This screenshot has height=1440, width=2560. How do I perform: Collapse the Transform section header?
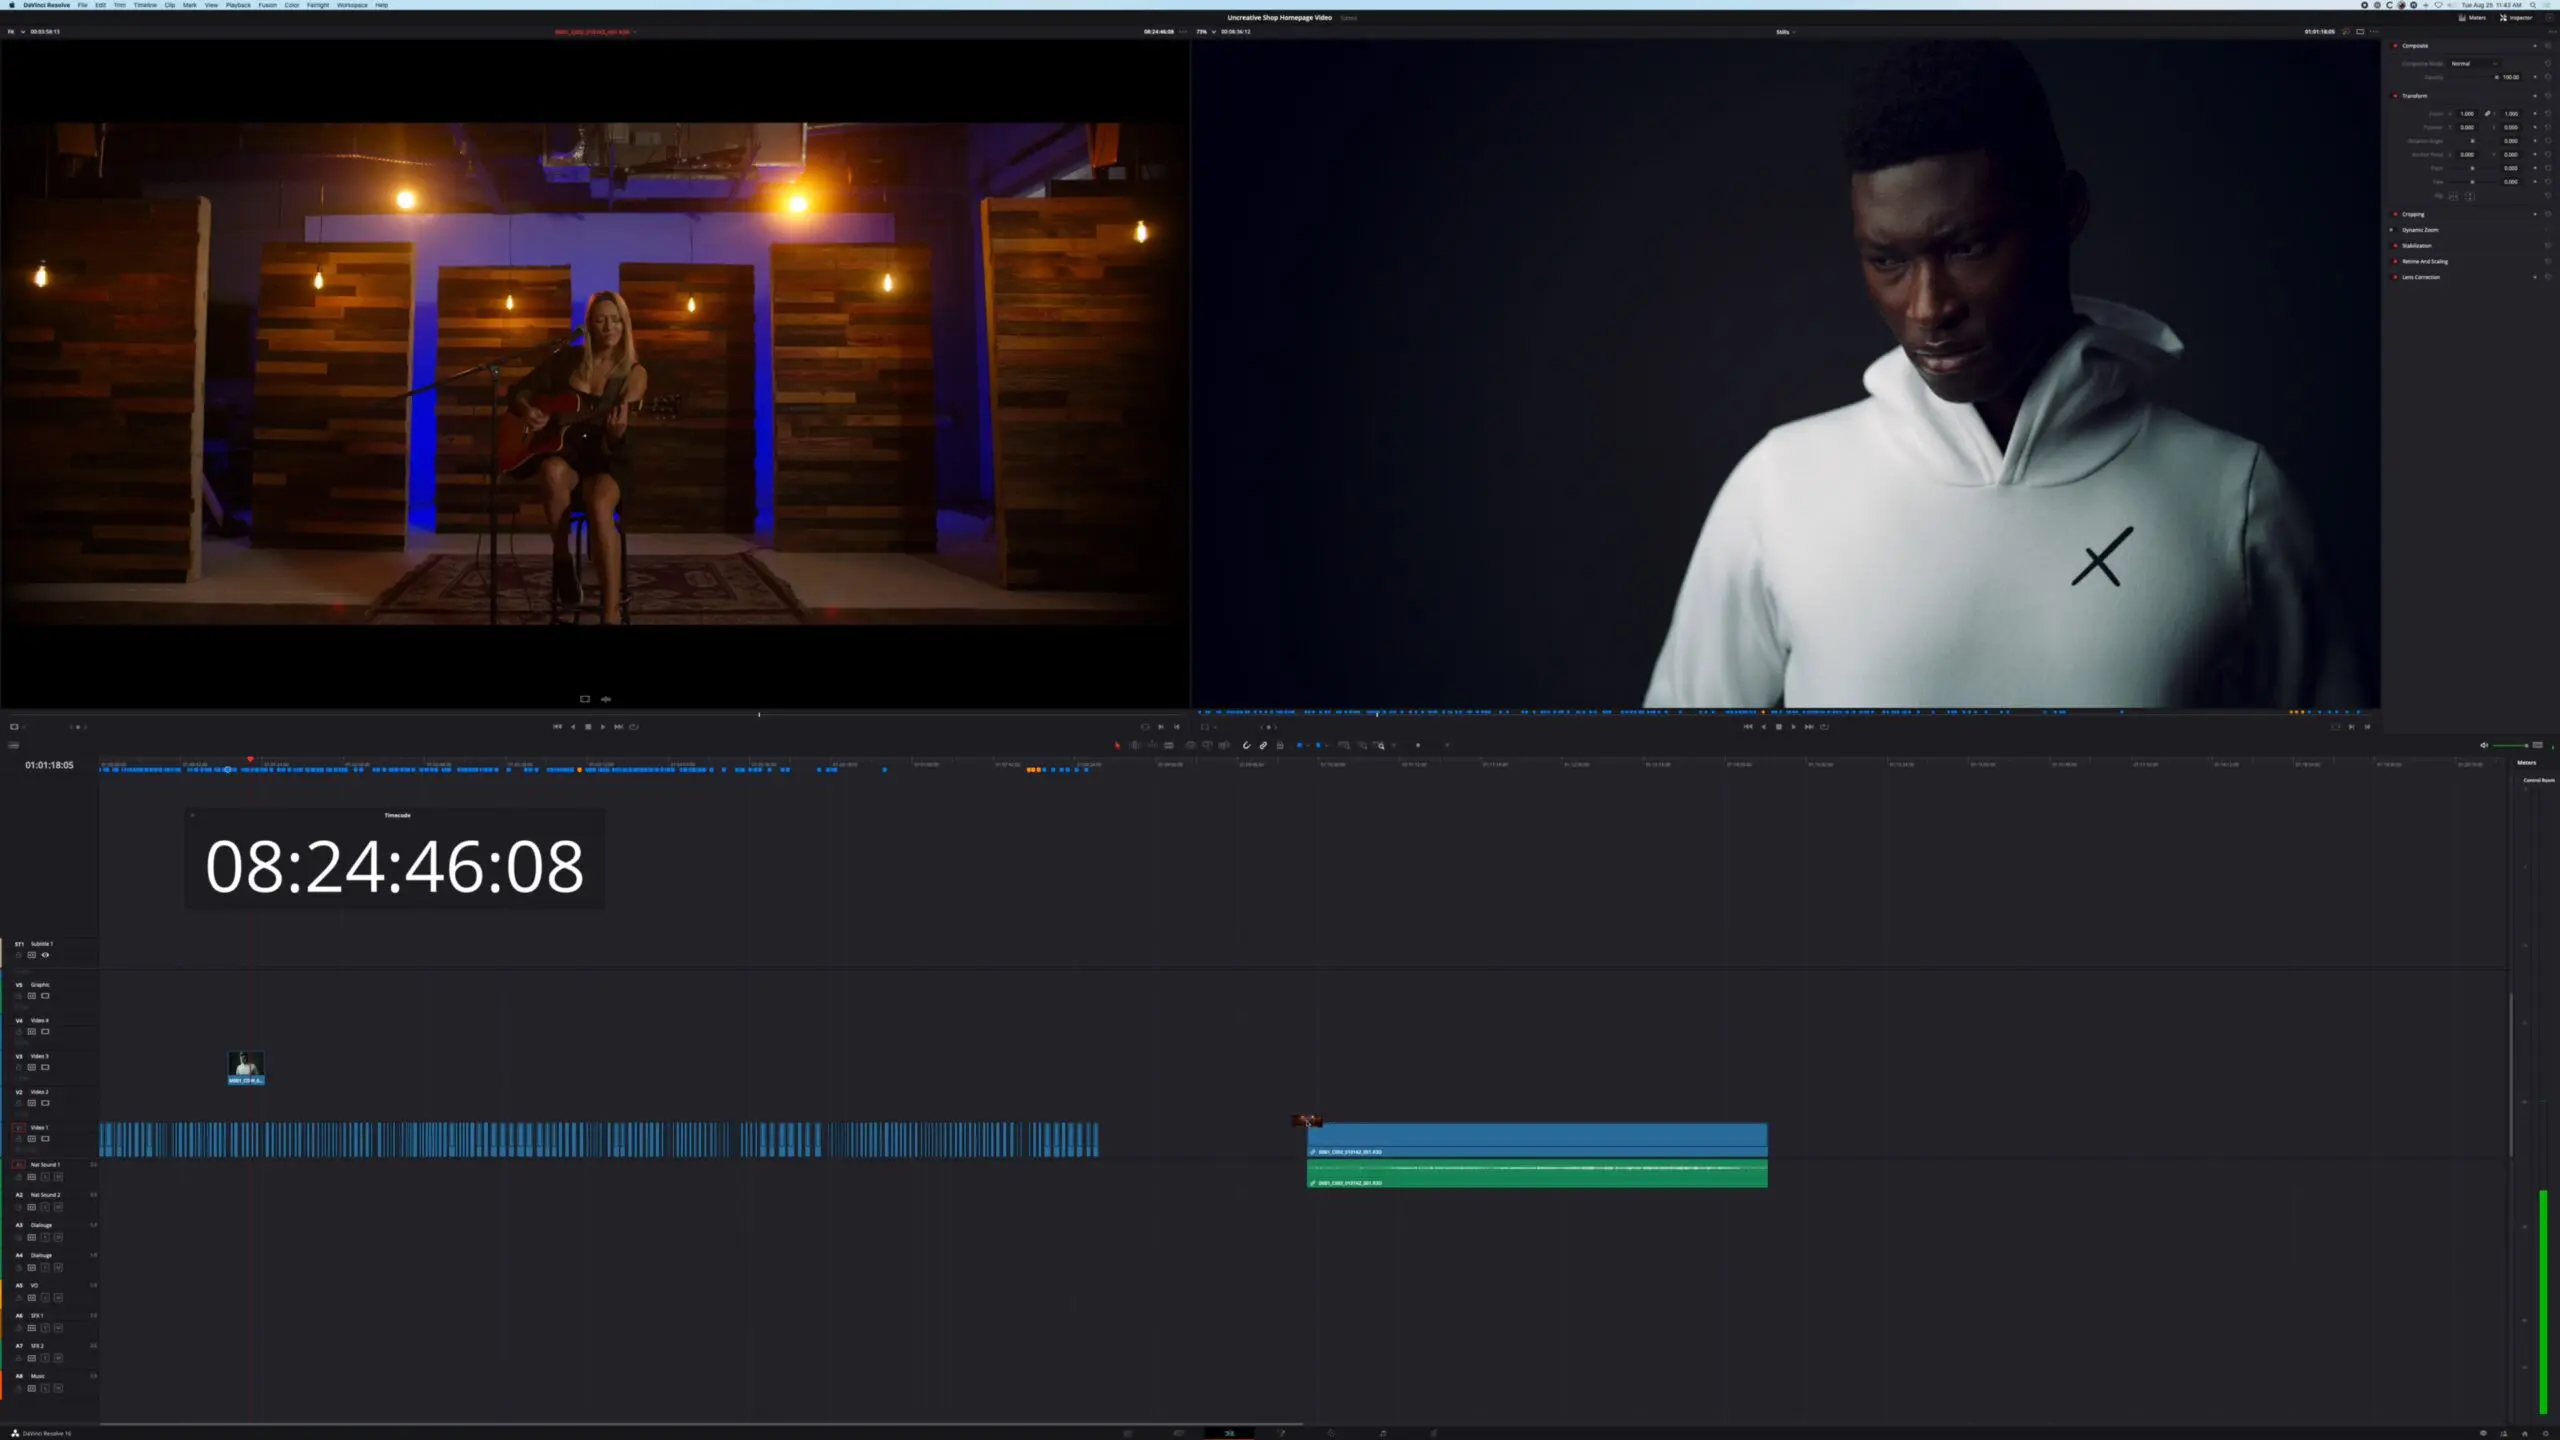[x=2415, y=96]
